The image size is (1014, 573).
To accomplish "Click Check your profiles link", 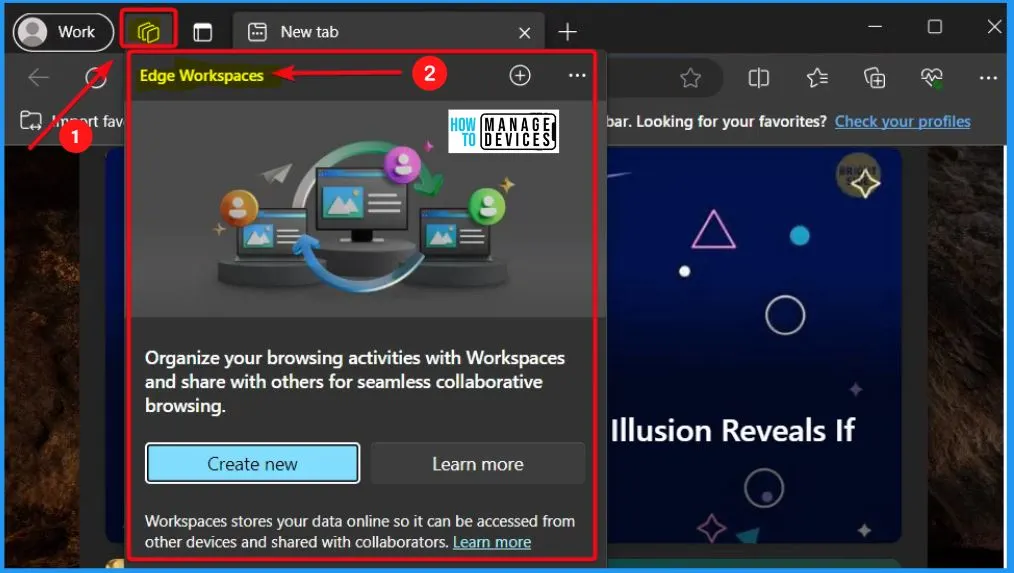I will coord(902,122).
